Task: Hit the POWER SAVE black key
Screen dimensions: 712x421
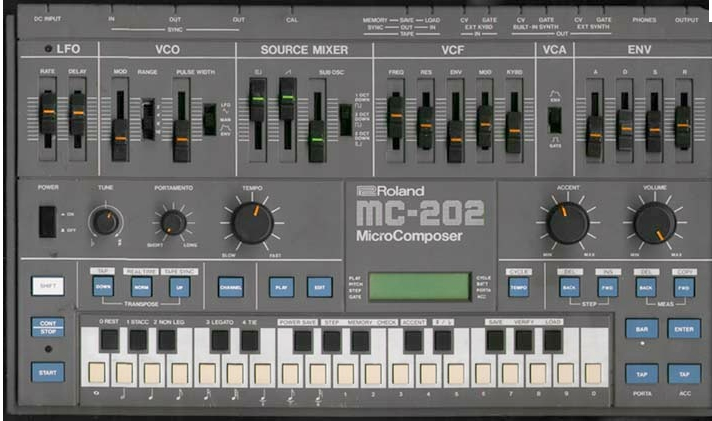Action: [x=302, y=341]
